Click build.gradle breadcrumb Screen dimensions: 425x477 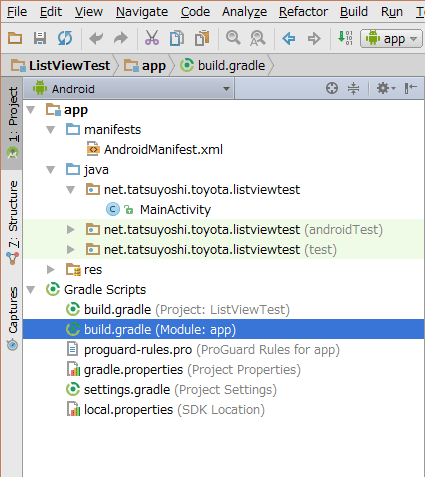pos(223,65)
